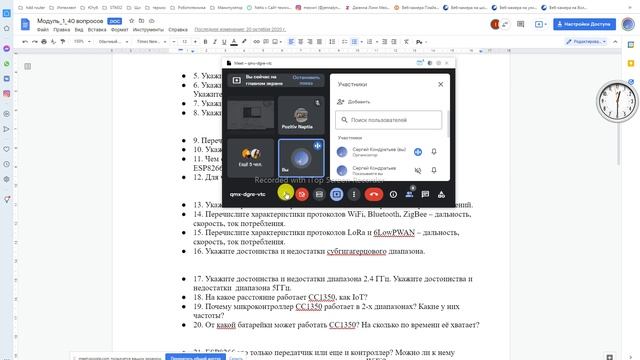Toggle captions in the Meet window
The height and width of the screenshot is (360, 640).
(x=319, y=194)
